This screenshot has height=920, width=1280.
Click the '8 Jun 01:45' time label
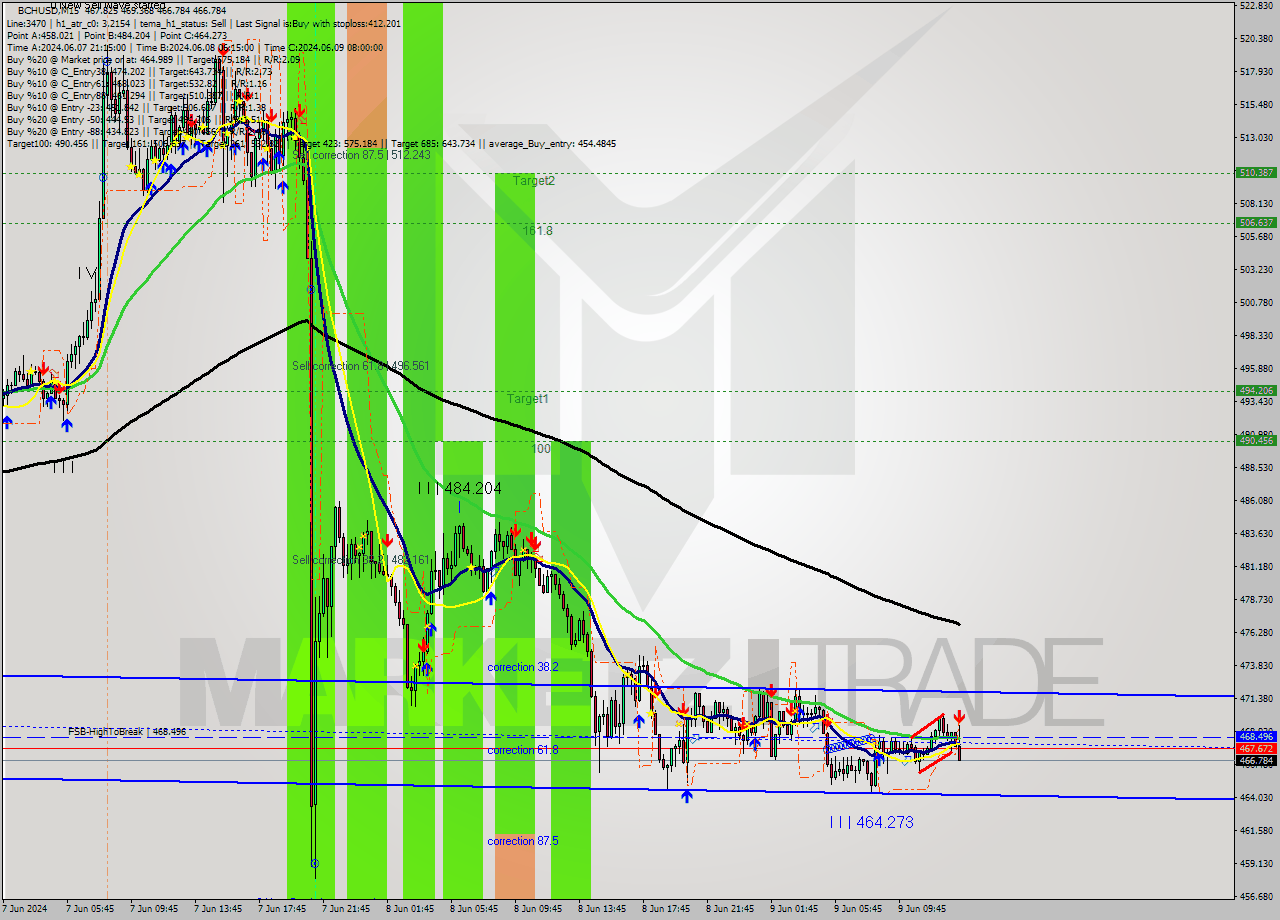coord(408,909)
